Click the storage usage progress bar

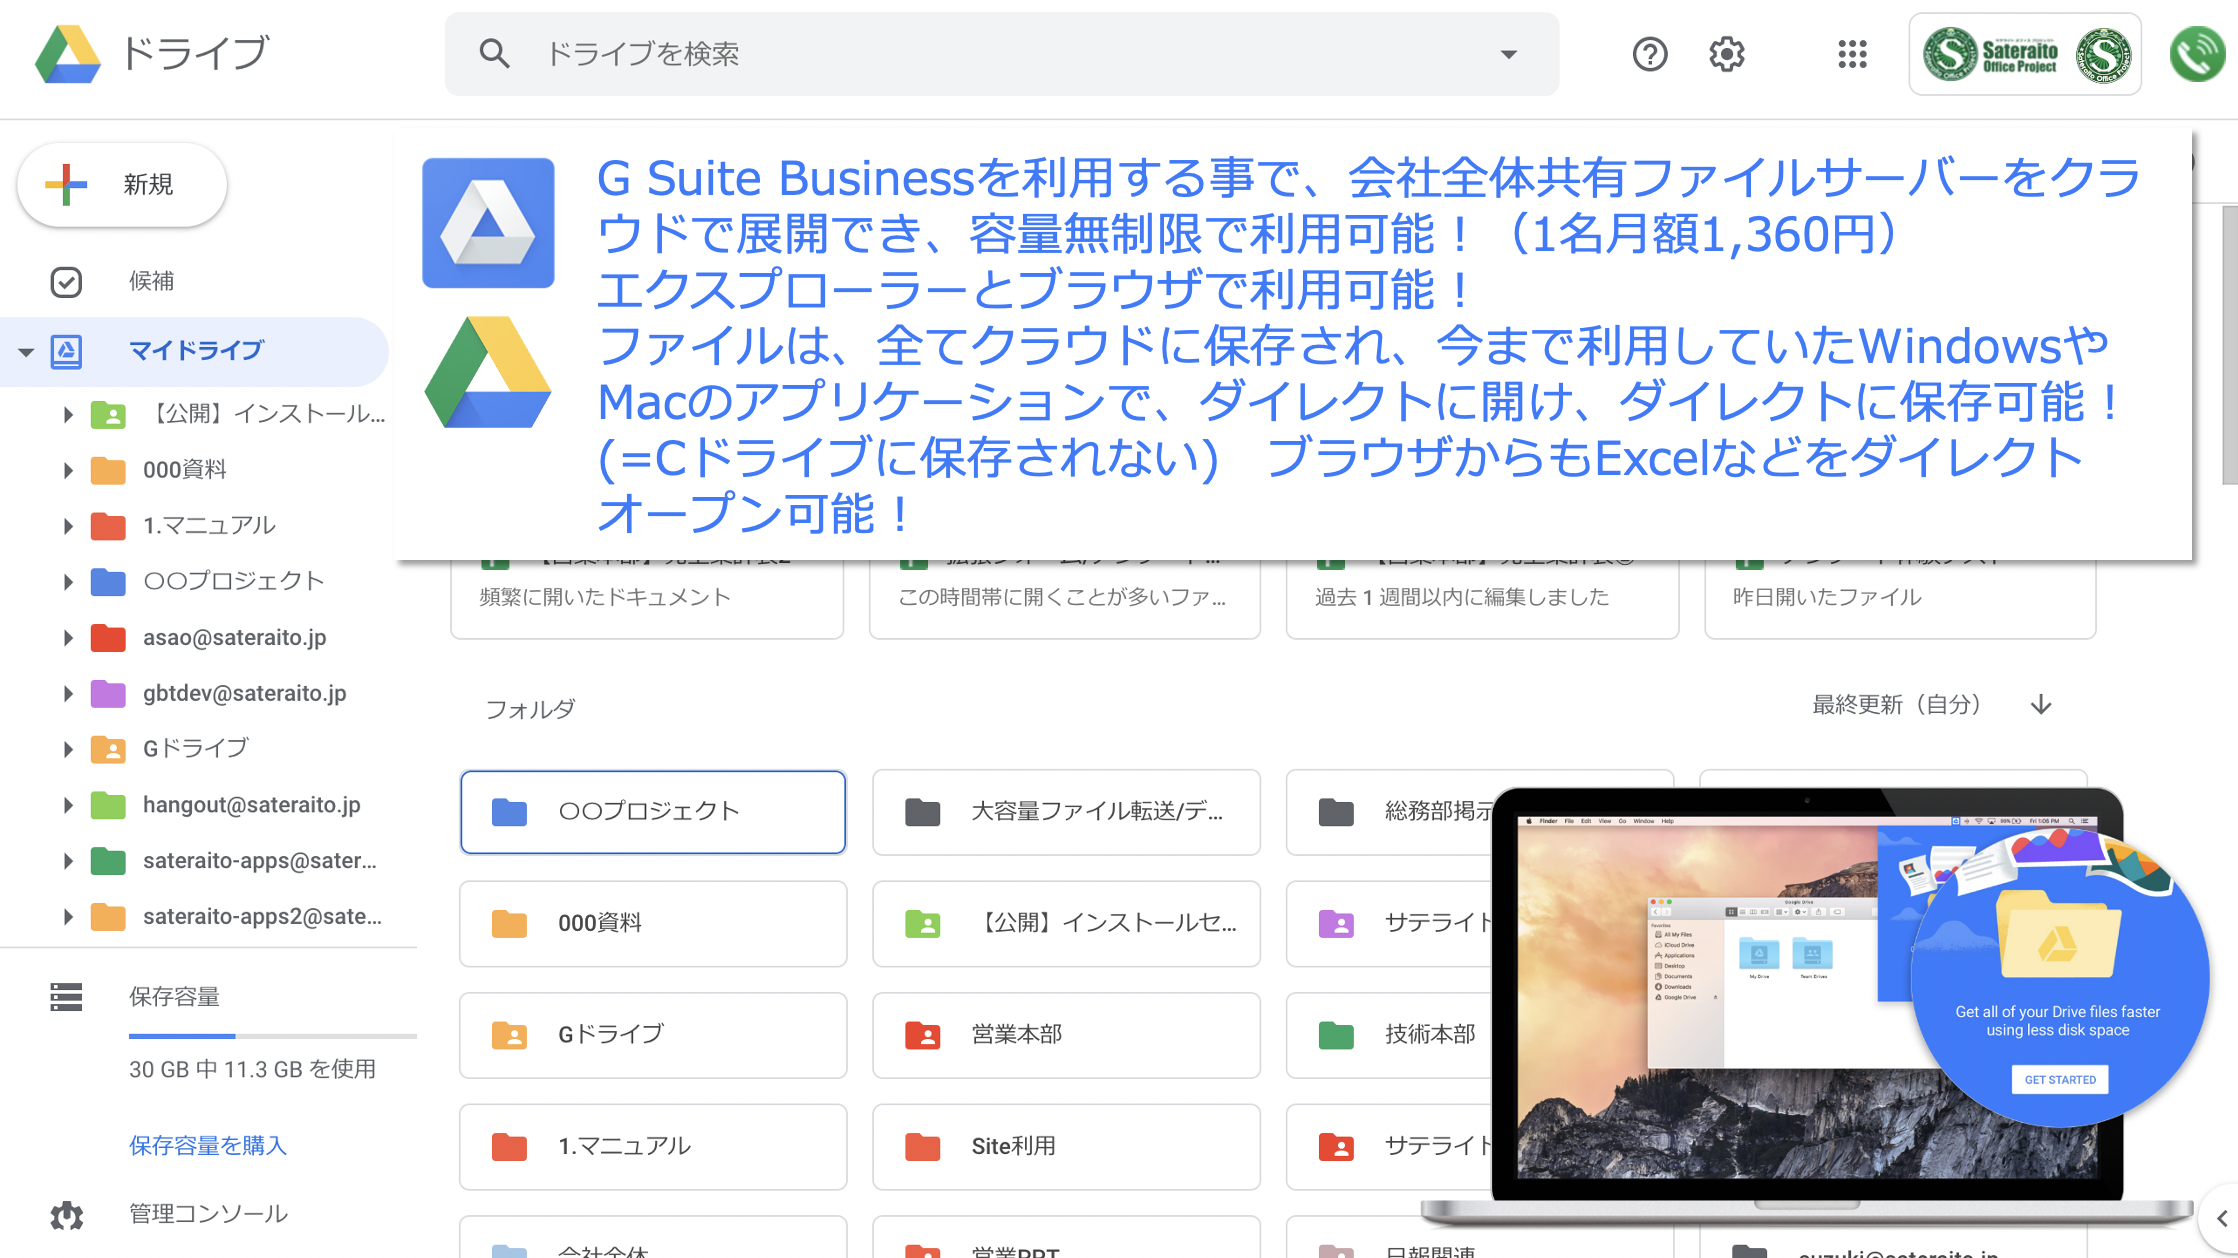click(x=272, y=1036)
